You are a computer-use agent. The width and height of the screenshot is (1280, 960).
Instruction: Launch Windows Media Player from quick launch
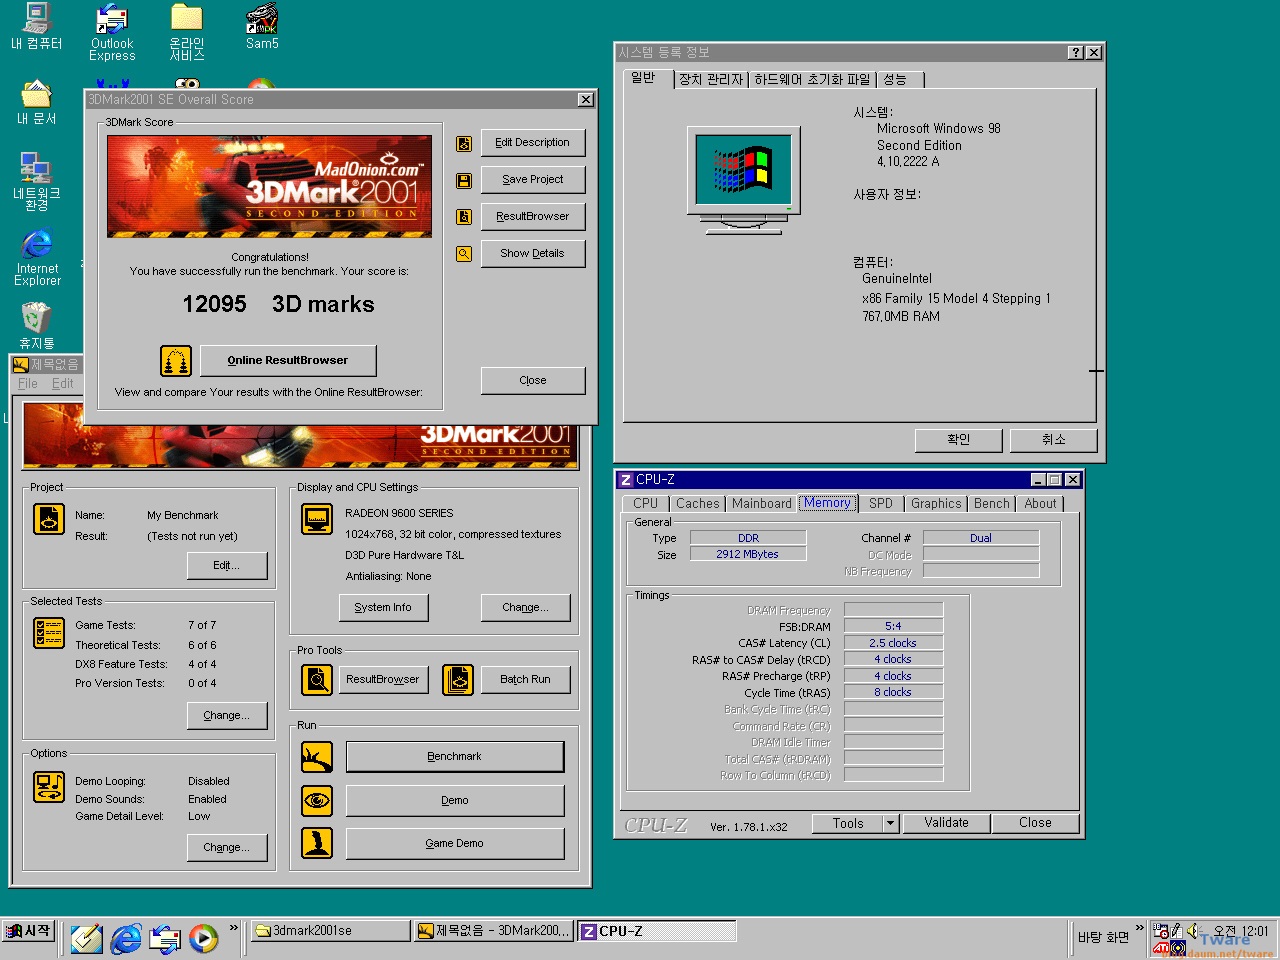pyautogui.click(x=203, y=938)
